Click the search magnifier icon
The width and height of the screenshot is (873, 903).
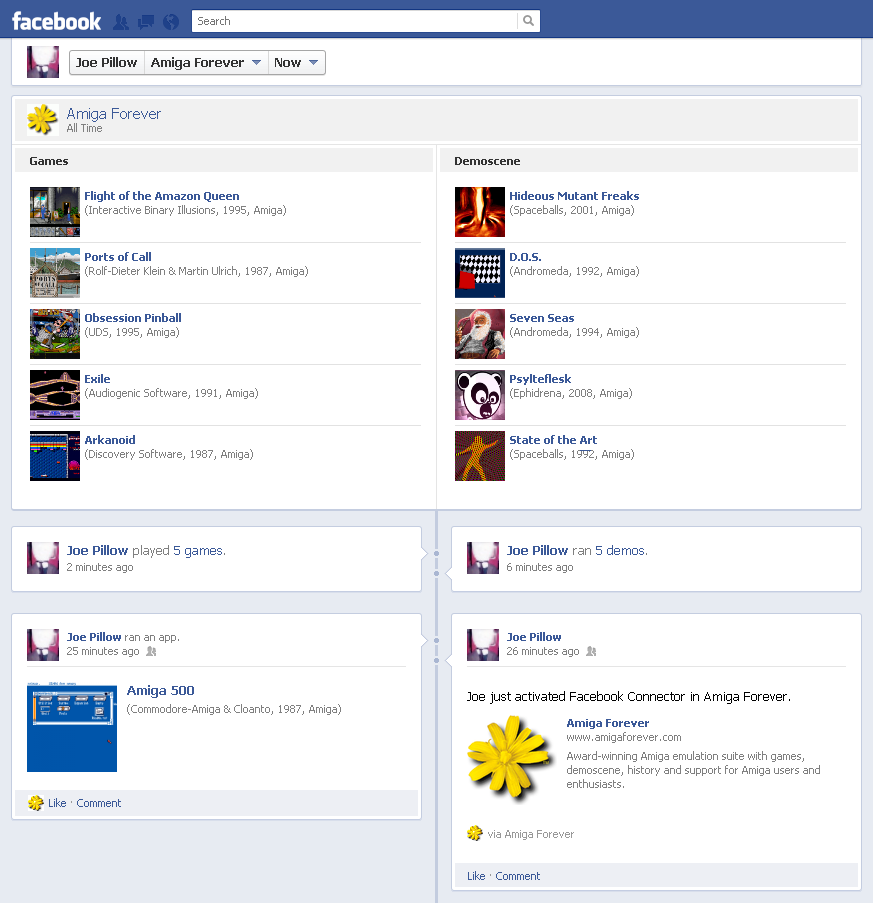528,21
